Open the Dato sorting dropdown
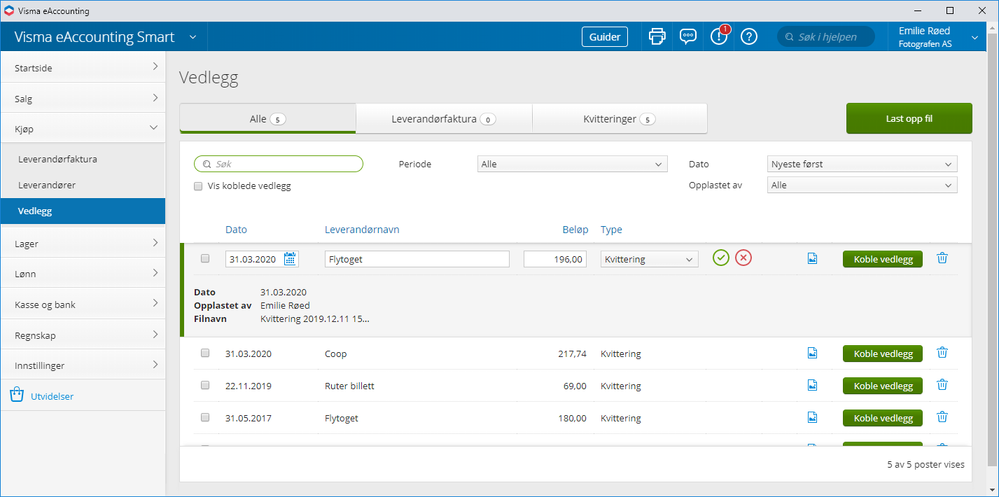Screen dimensions: 999x497 [x=861, y=164]
